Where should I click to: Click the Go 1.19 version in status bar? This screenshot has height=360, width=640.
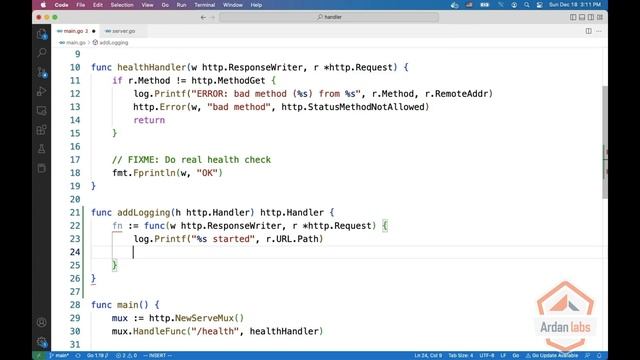[97, 356]
